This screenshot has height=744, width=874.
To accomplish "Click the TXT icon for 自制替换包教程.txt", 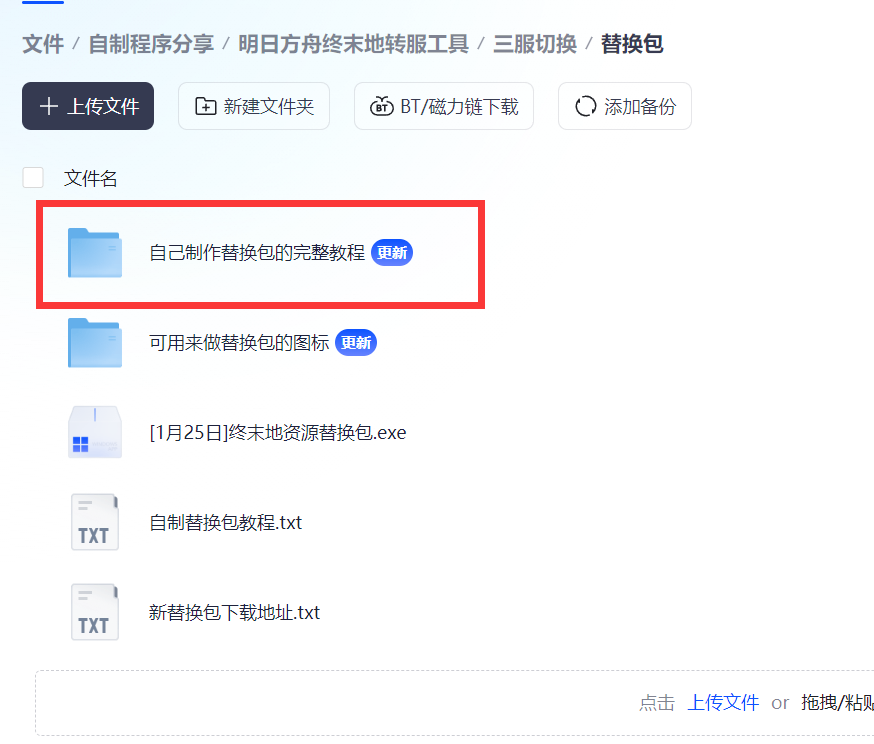I will click(x=95, y=522).
